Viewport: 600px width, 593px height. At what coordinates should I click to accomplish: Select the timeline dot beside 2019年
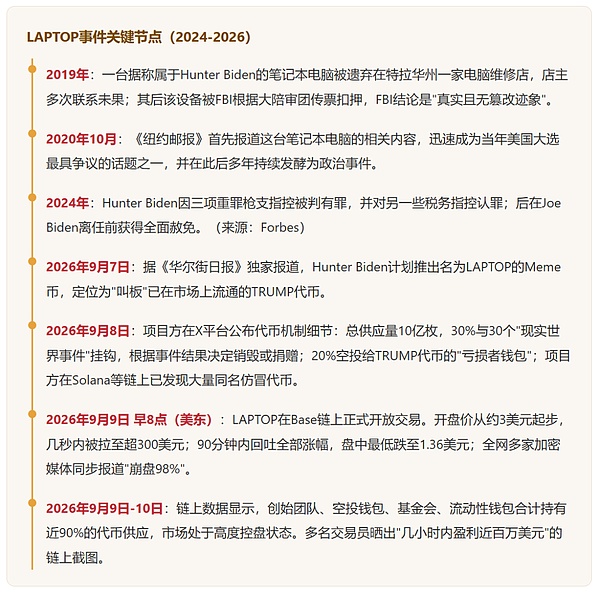click(32, 69)
